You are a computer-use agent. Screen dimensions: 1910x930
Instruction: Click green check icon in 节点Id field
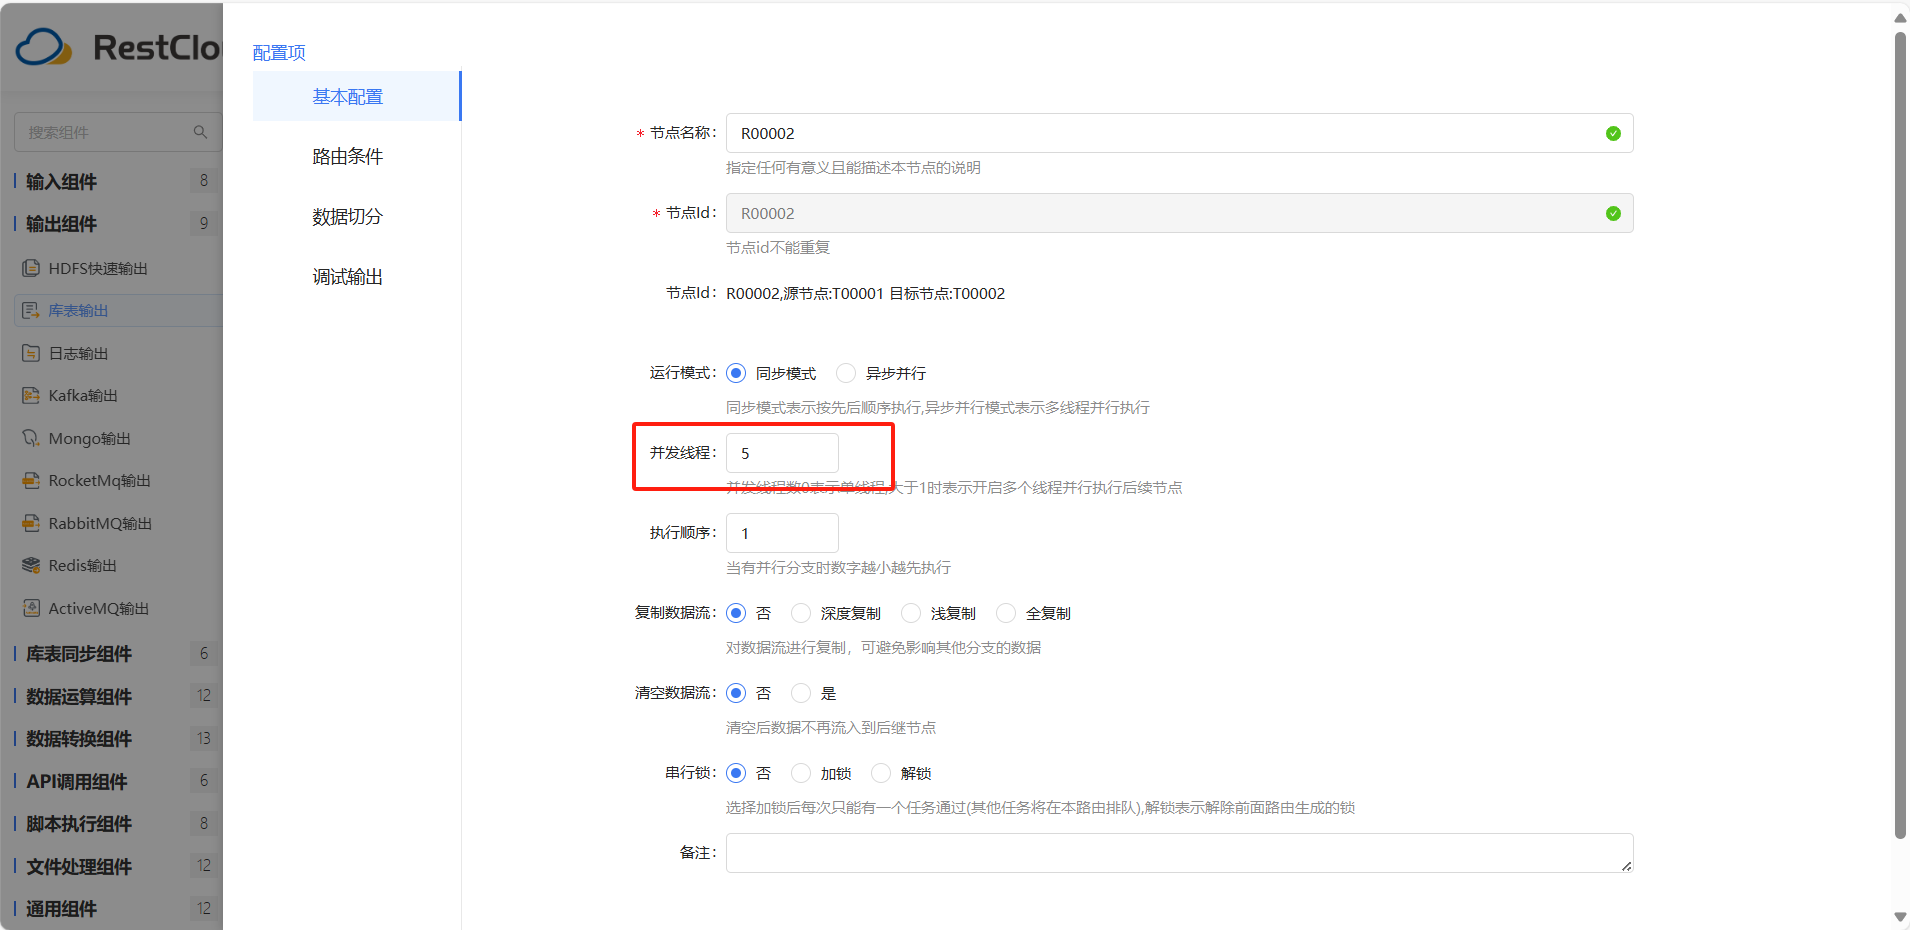click(x=1613, y=213)
